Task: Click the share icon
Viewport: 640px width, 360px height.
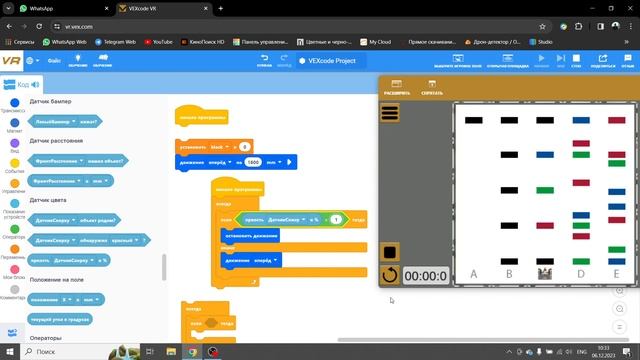Action: click(x=603, y=60)
